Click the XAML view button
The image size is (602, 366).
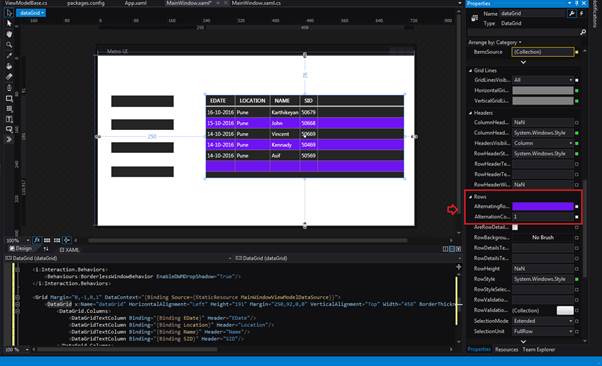coord(69,249)
